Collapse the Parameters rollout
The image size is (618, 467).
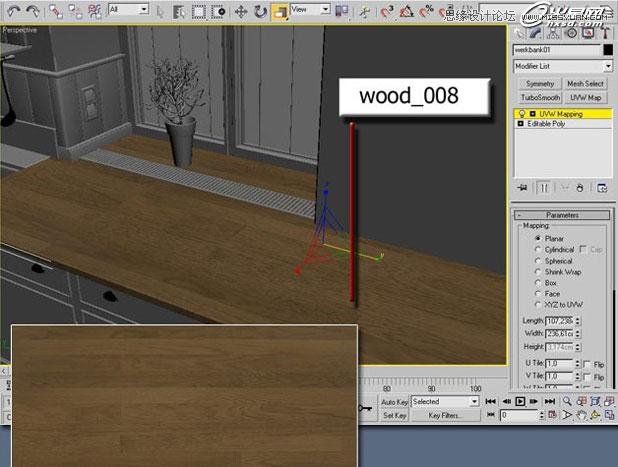561,215
